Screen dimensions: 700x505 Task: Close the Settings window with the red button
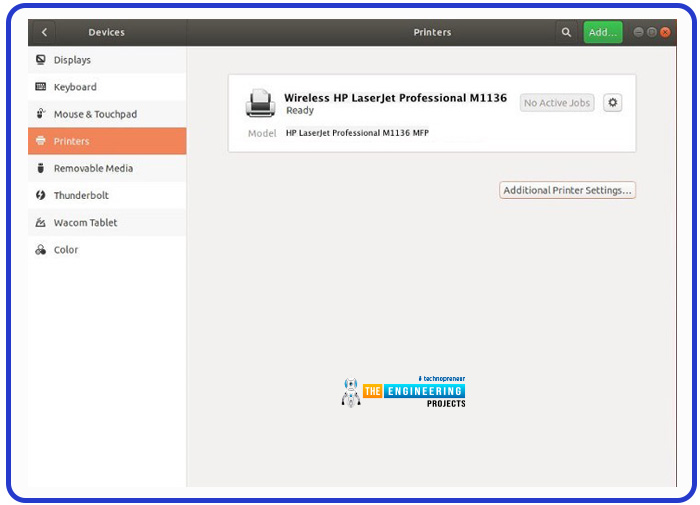(665, 32)
